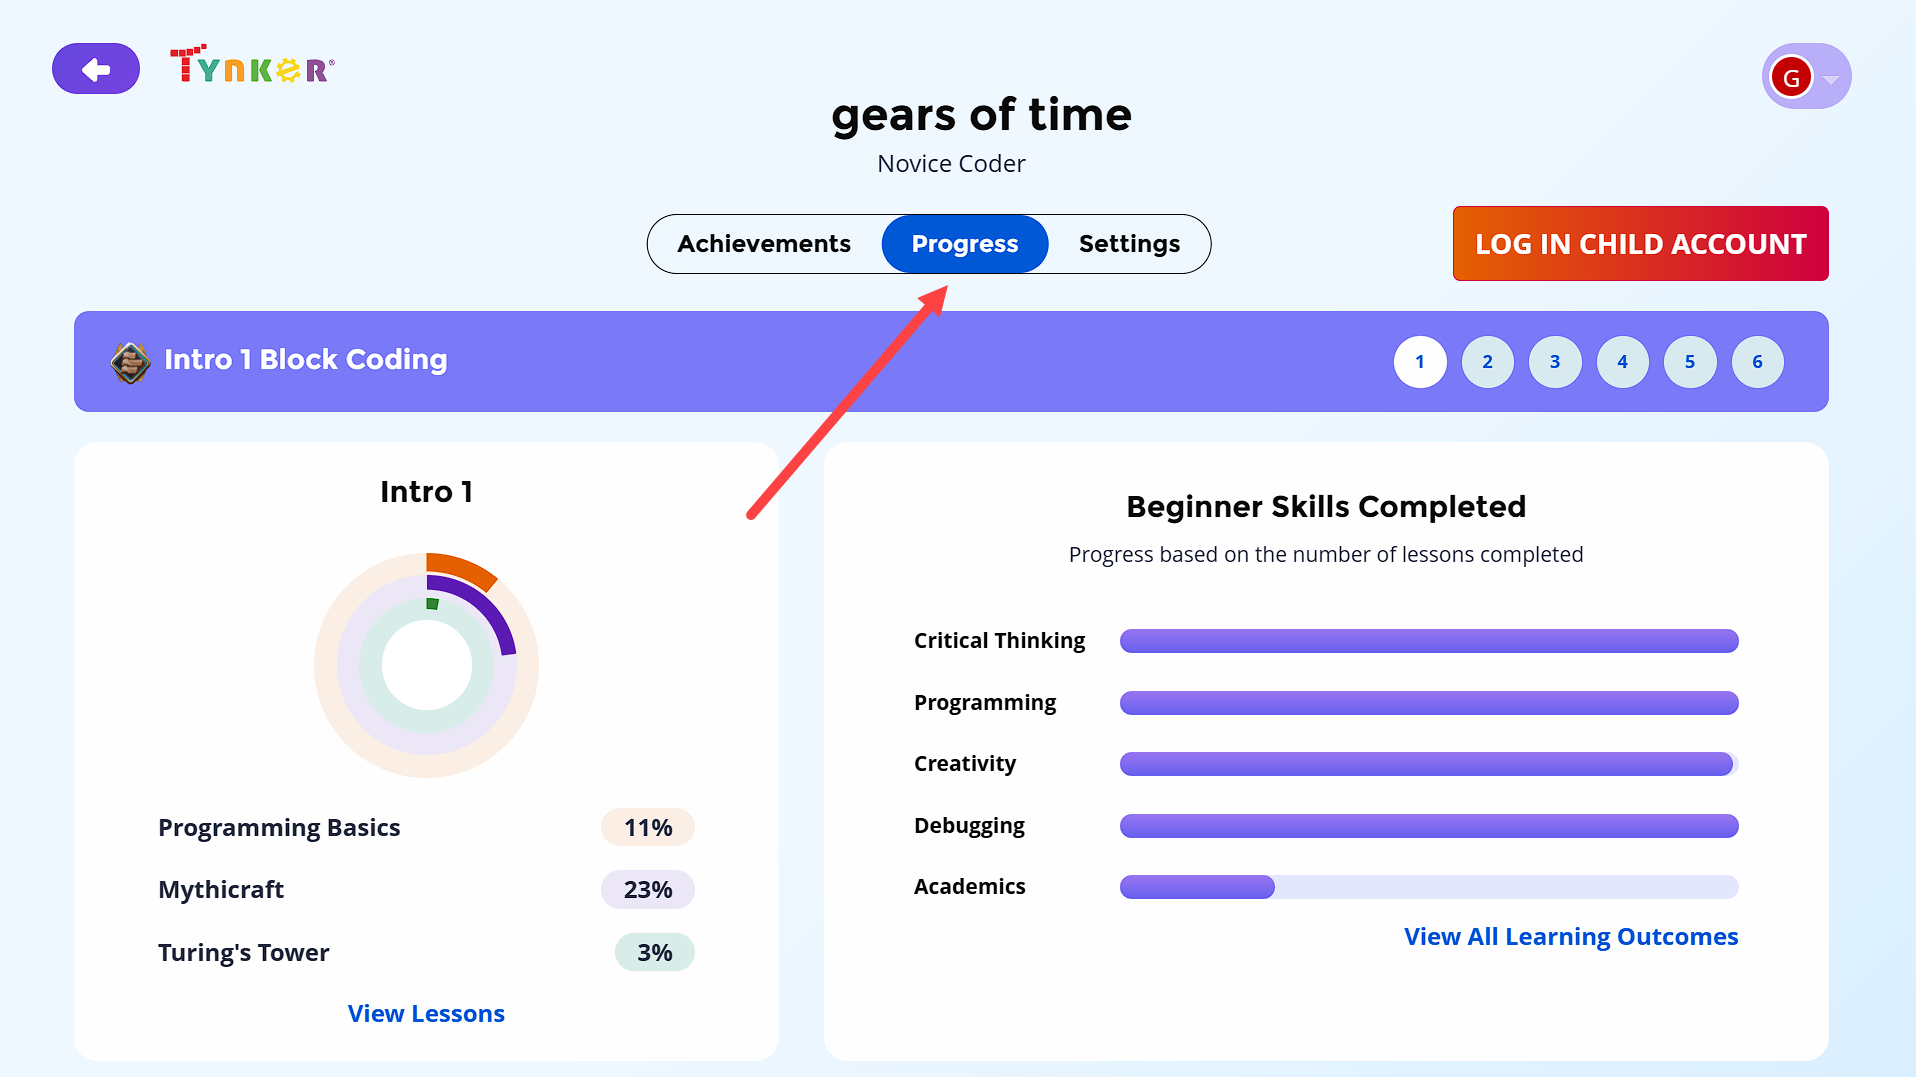Screen dimensions: 1916x1077
Task: Click the Creativity skill progress bar
Action: click(1429, 764)
